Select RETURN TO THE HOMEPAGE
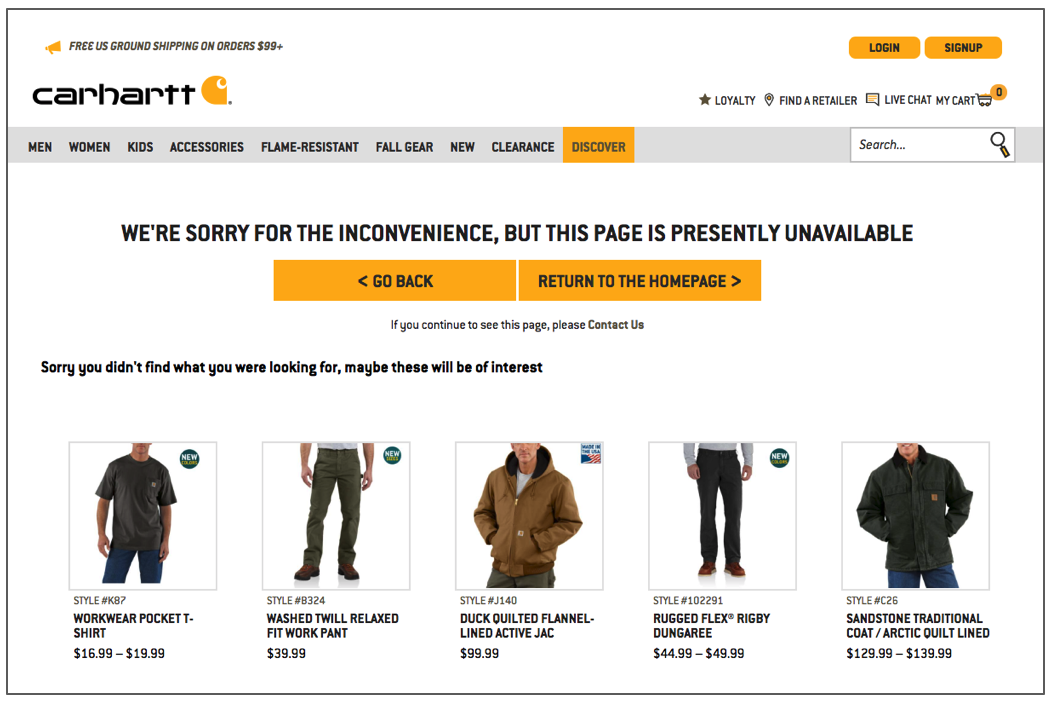 tap(639, 280)
